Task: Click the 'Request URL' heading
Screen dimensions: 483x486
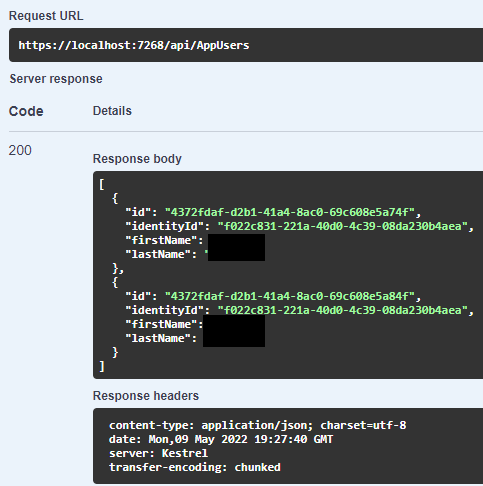Action: (46, 16)
